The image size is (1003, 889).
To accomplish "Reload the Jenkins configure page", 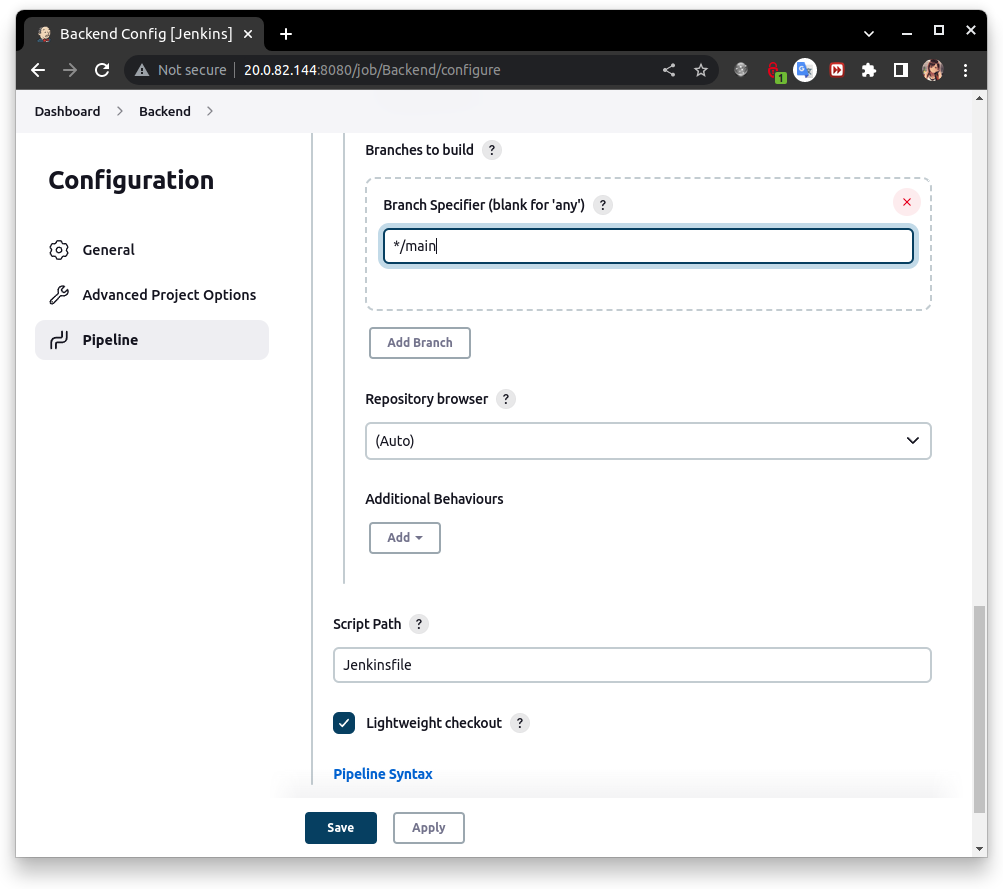I will 102,70.
